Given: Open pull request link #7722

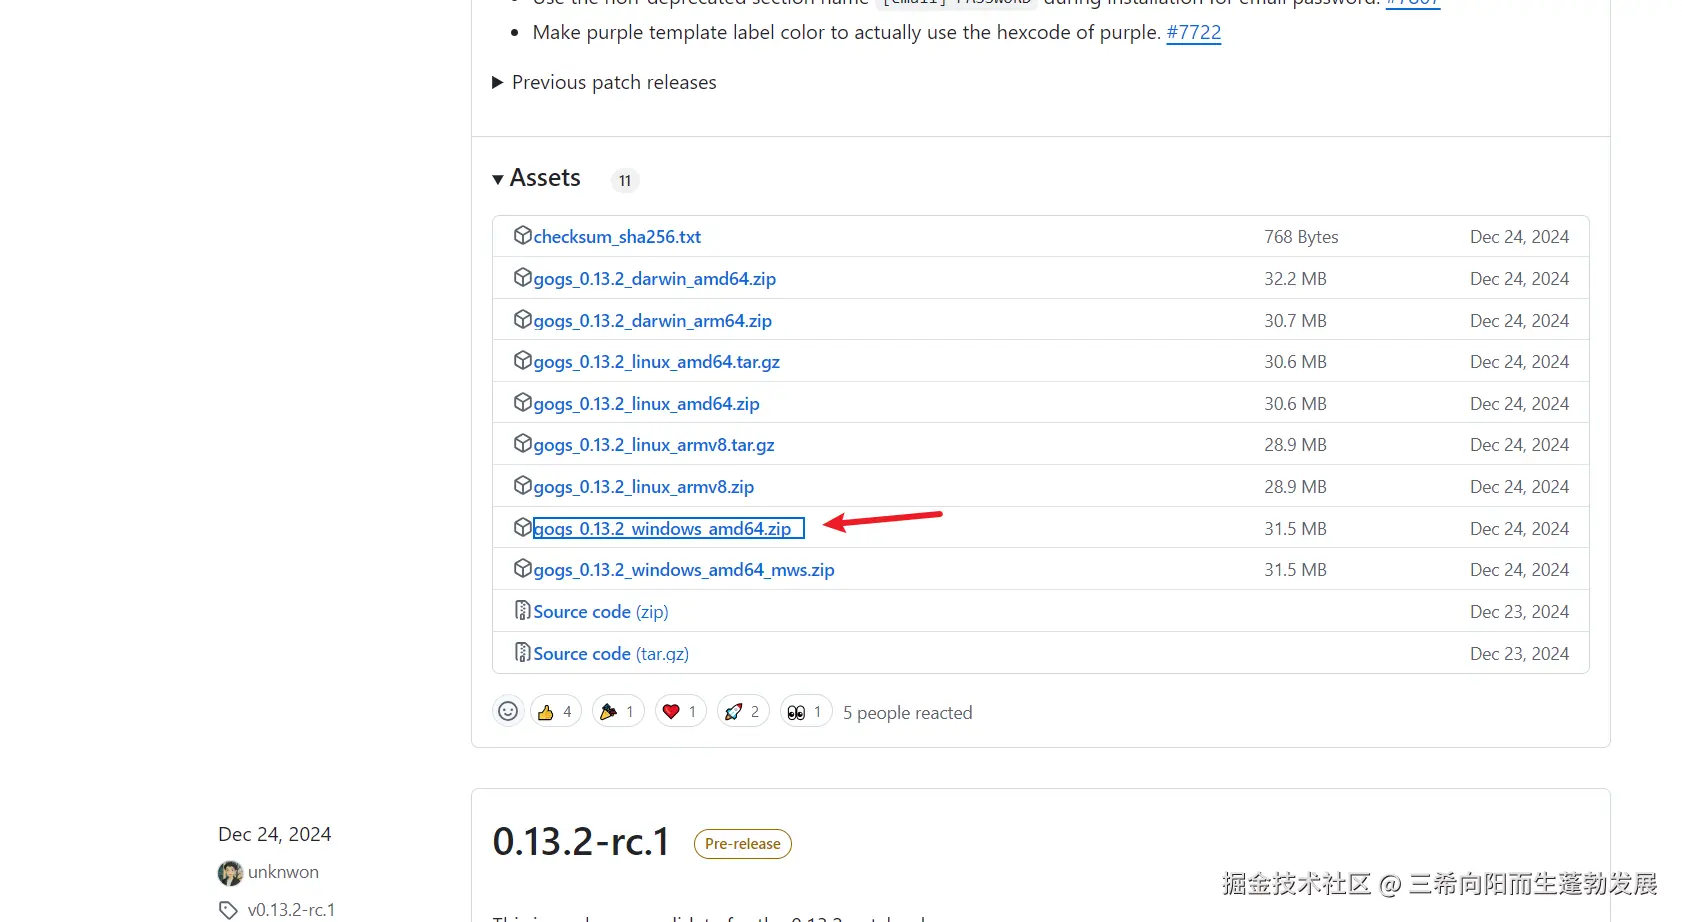Looking at the screenshot, I should pos(1194,32).
